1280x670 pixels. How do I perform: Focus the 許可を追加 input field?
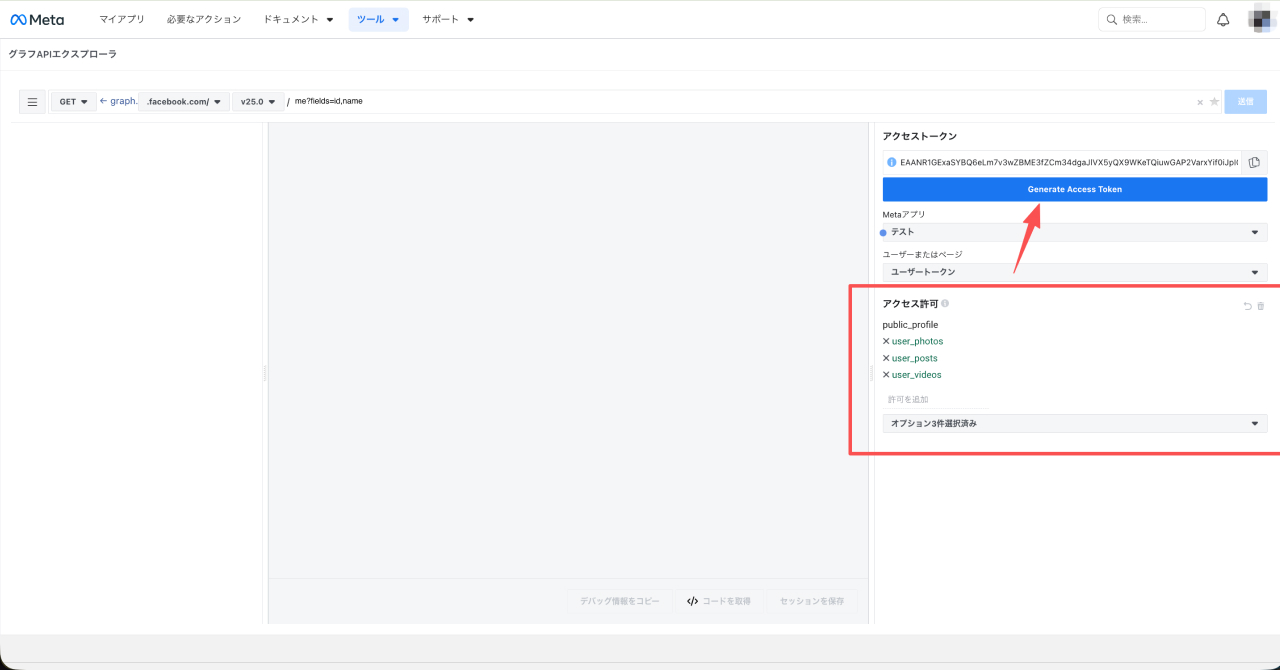(935, 400)
